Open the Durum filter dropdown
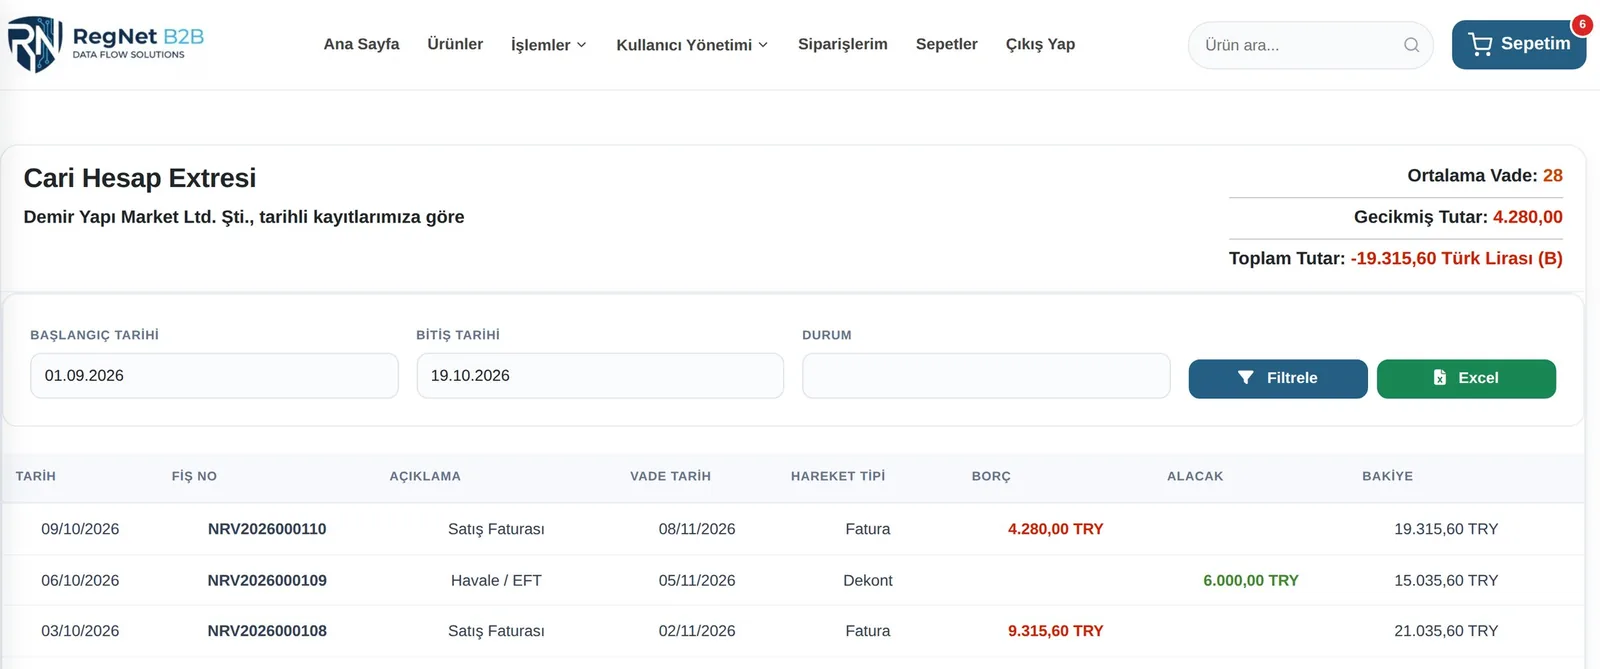Screen dimensions: 1600x669 tap(986, 376)
